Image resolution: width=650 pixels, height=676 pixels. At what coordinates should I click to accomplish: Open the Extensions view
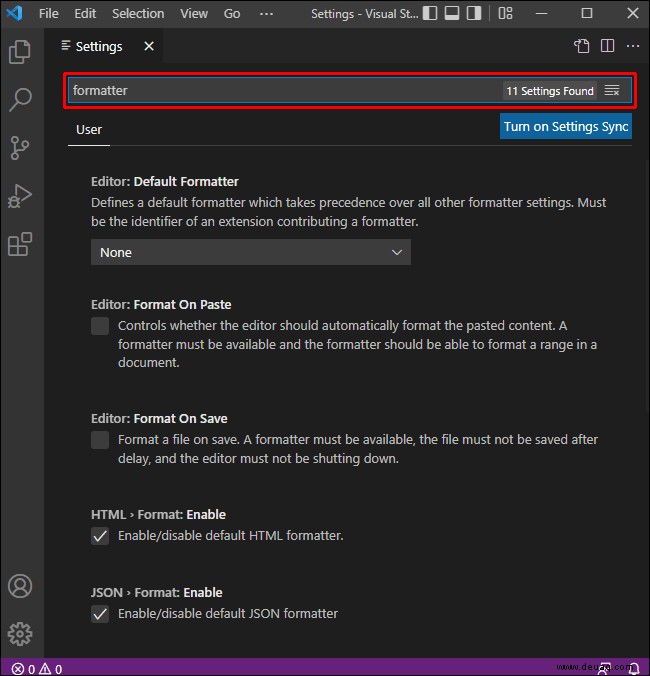20,244
